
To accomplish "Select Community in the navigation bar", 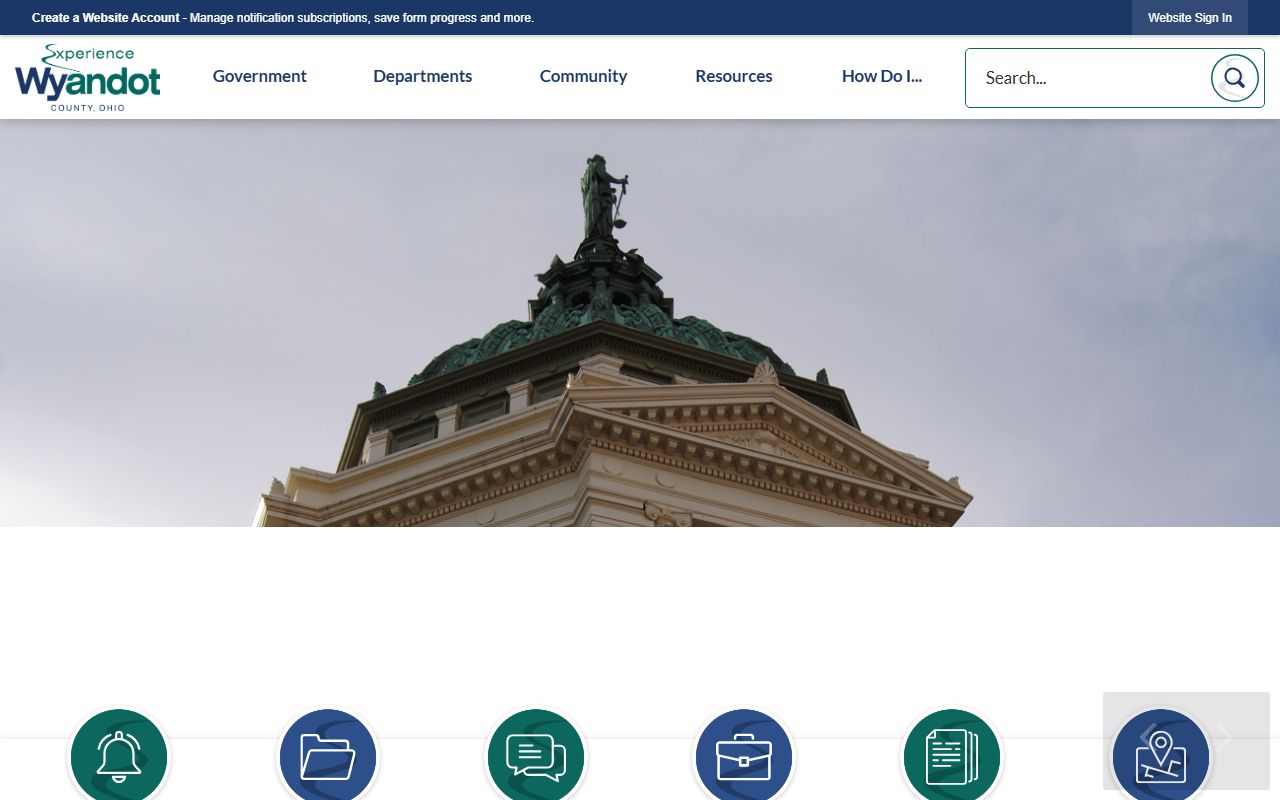I will pyautogui.click(x=583, y=77).
